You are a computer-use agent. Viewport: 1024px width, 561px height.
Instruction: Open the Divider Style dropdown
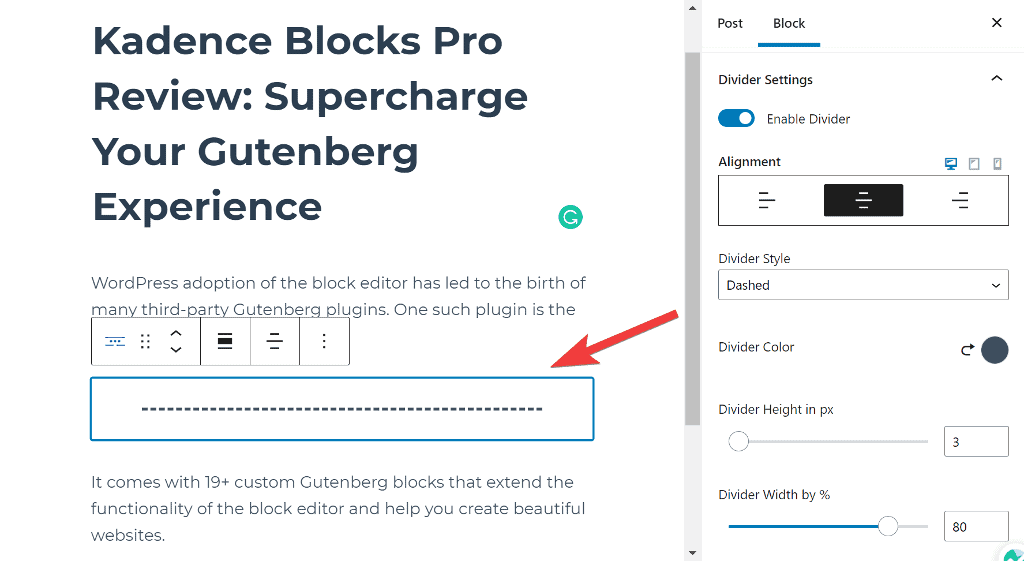tap(863, 285)
